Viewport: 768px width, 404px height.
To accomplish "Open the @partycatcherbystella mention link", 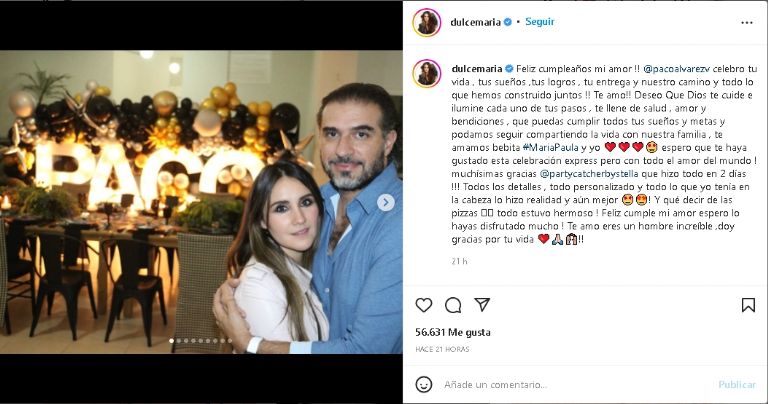I will coord(589,174).
